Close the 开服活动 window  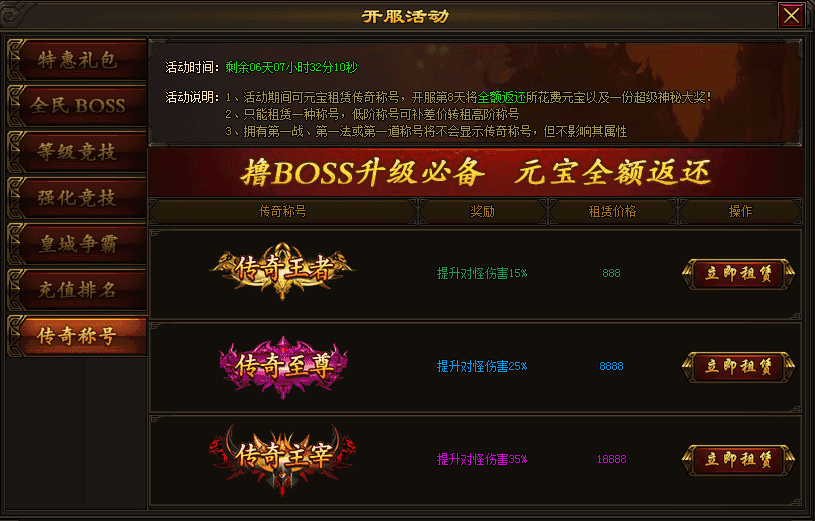[x=791, y=16]
